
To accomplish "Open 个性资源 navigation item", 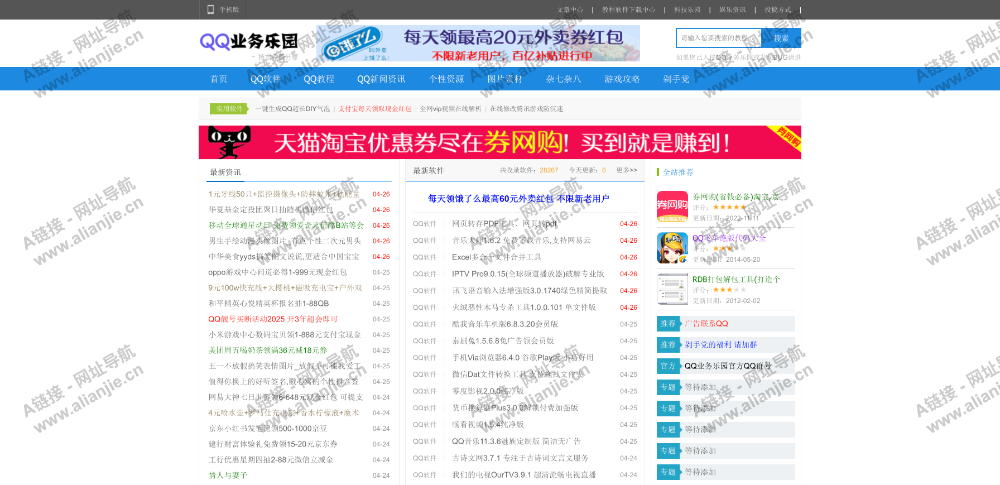I will pos(446,79).
